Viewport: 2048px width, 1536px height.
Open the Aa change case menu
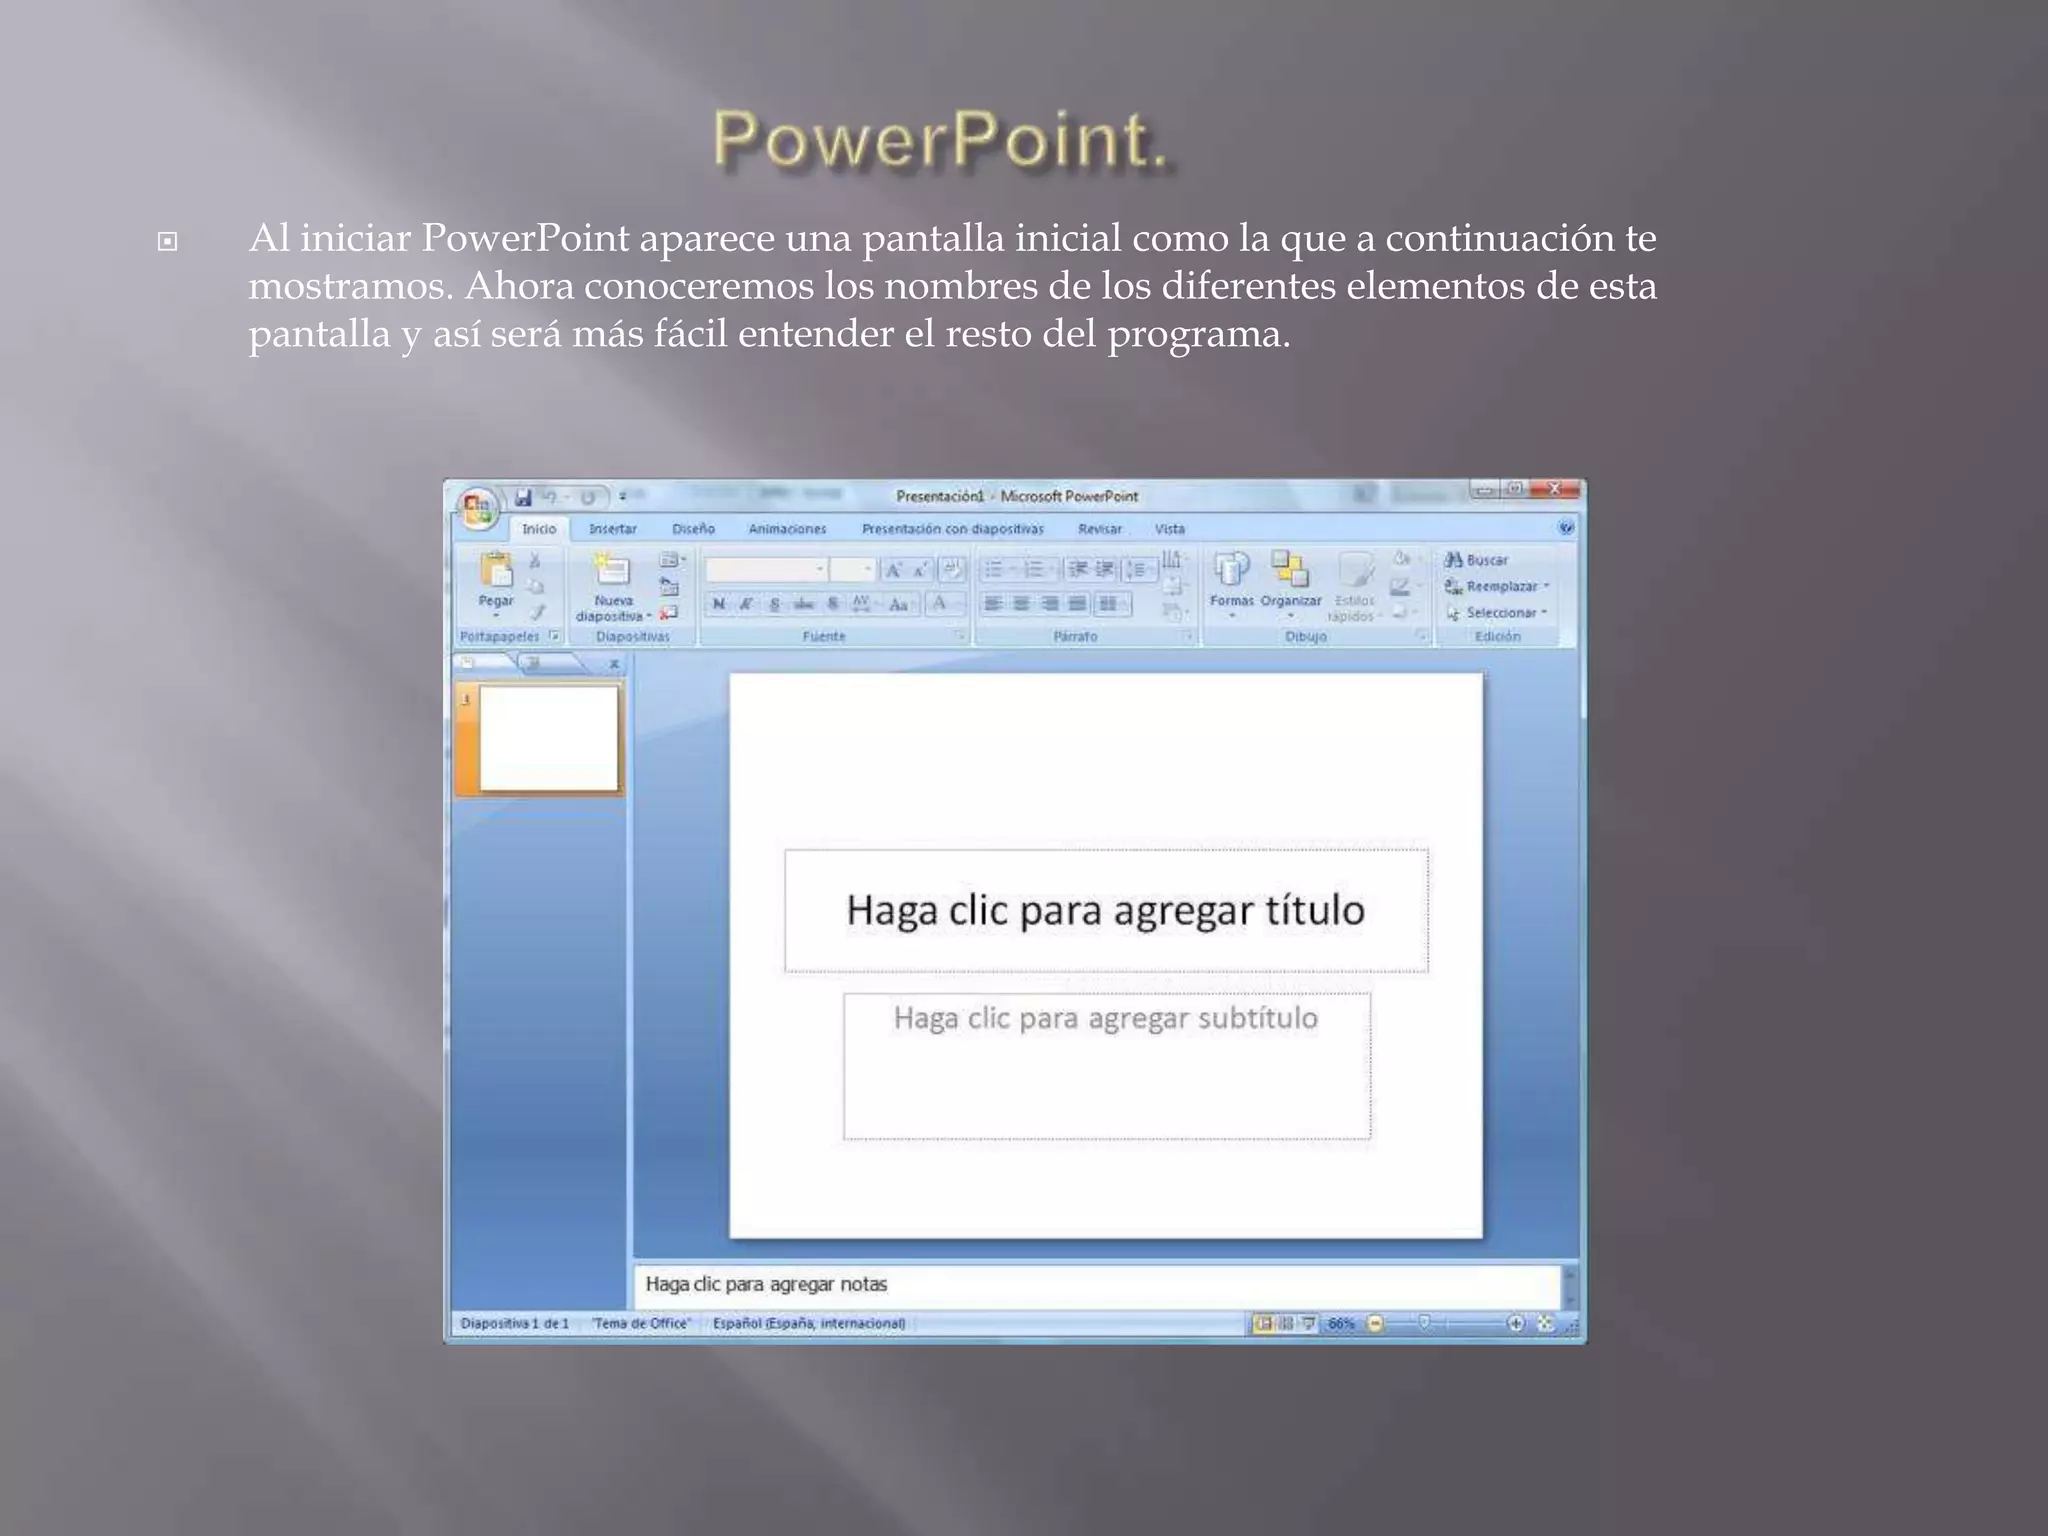(899, 604)
